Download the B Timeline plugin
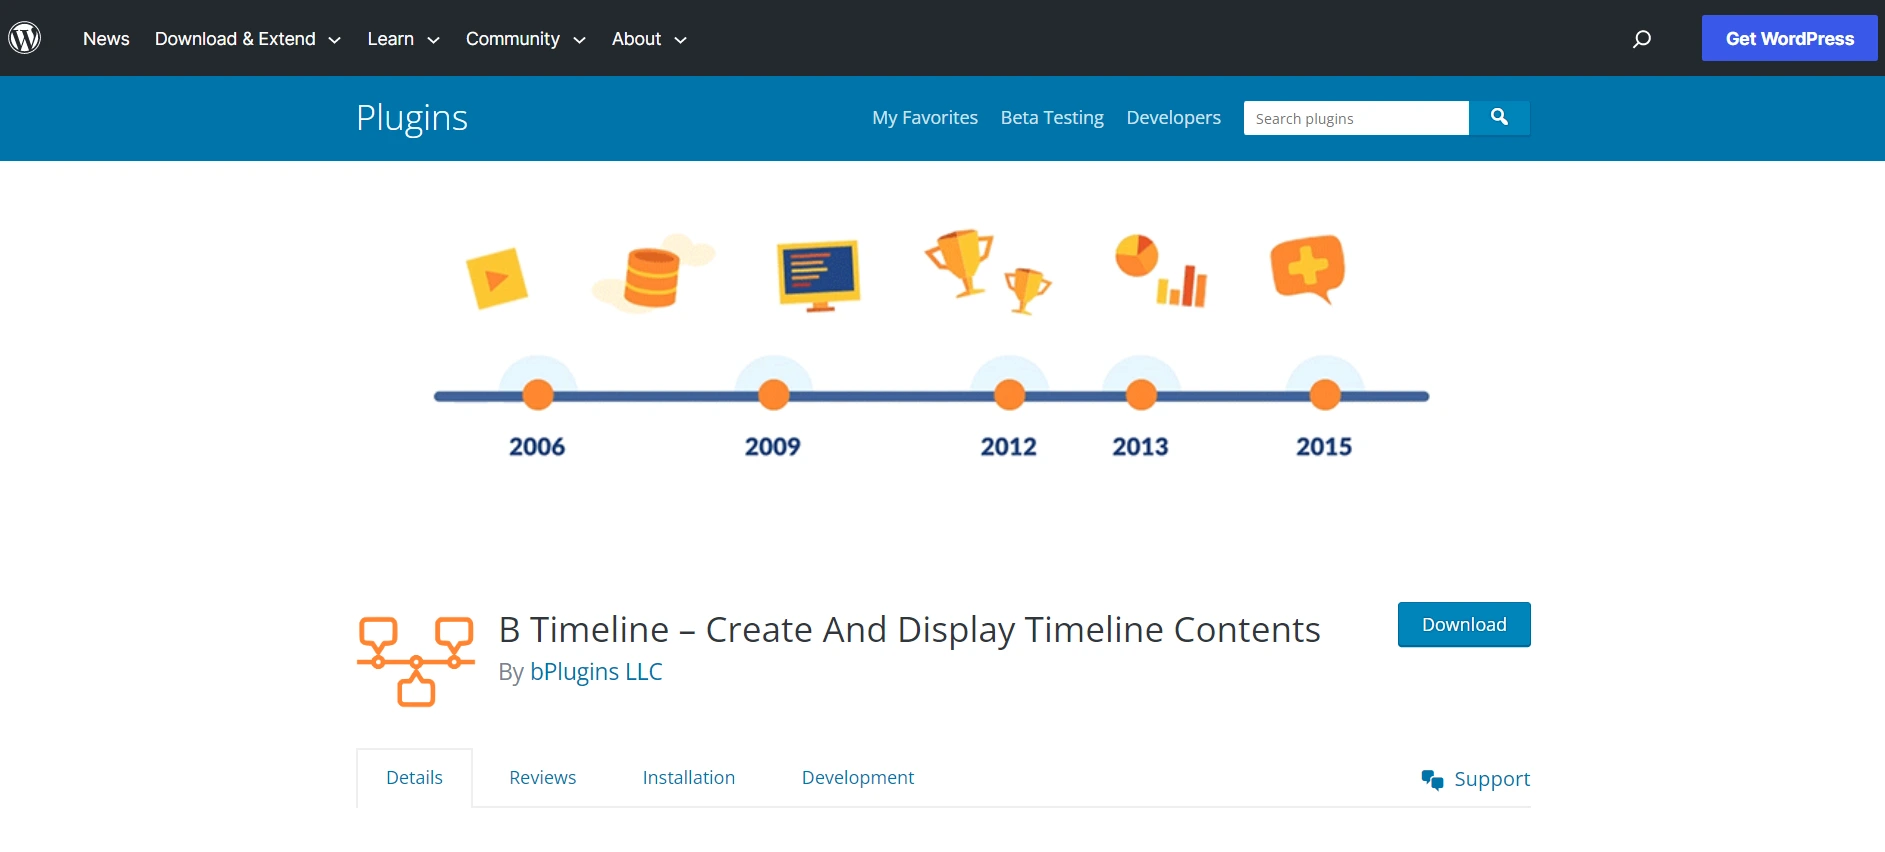The height and width of the screenshot is (852, 1885). (x=1464, y=624)
